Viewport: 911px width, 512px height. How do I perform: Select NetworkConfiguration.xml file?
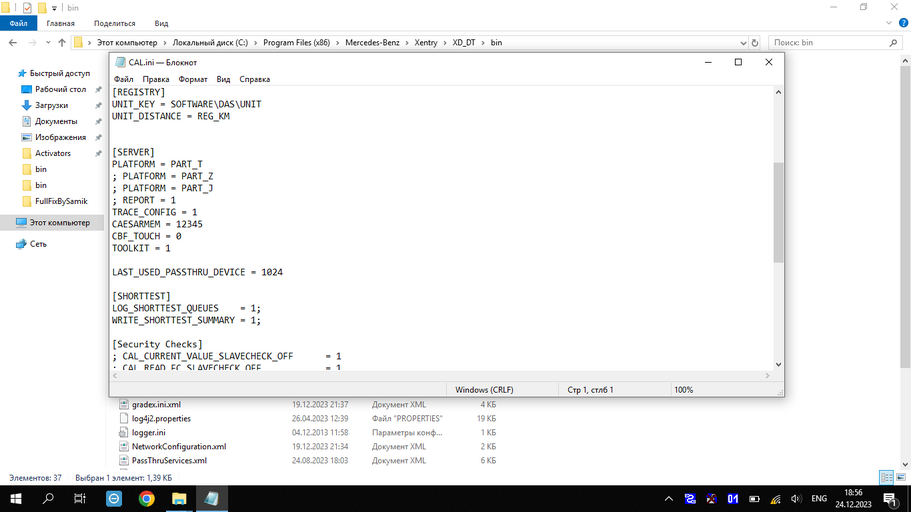click(178, 446)
